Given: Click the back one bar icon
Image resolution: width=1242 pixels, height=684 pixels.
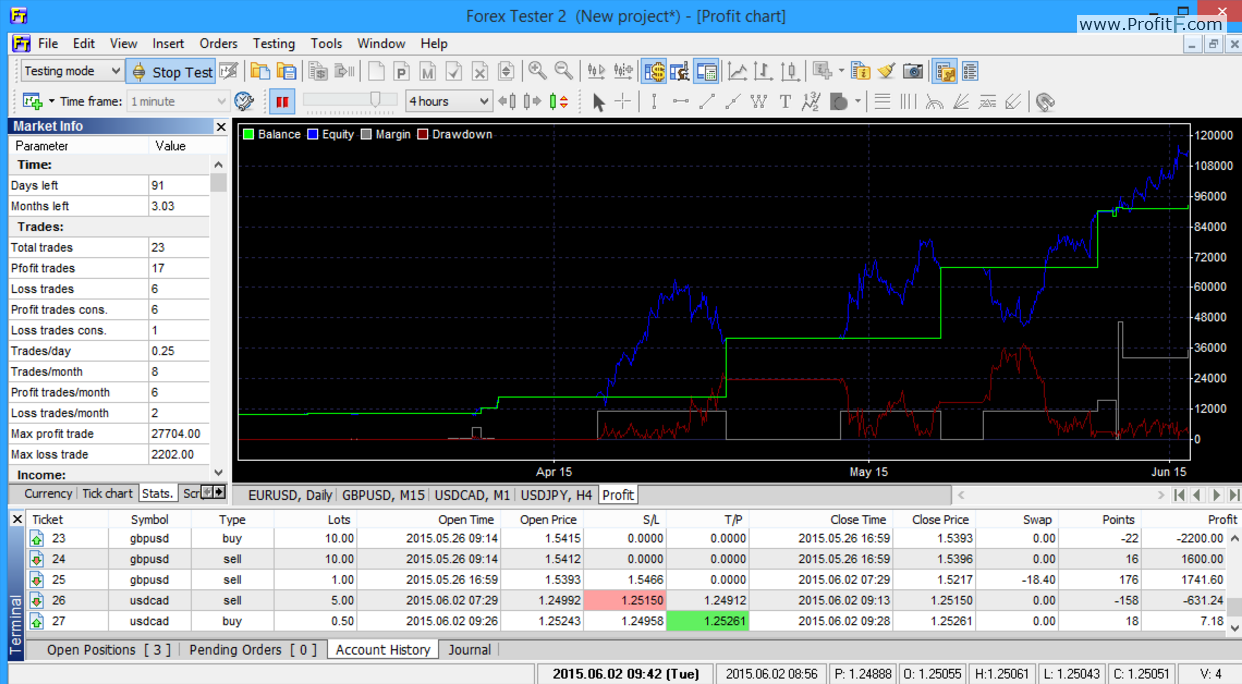Looking at the screenshot, I should [x=507, y=101].
